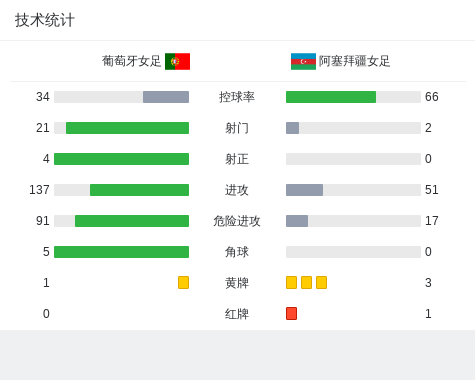Click Portugal's 射正 shots-on-target bar
This screenshot has height=380, width=475.
pyautogui.click(x=121, y=159)
